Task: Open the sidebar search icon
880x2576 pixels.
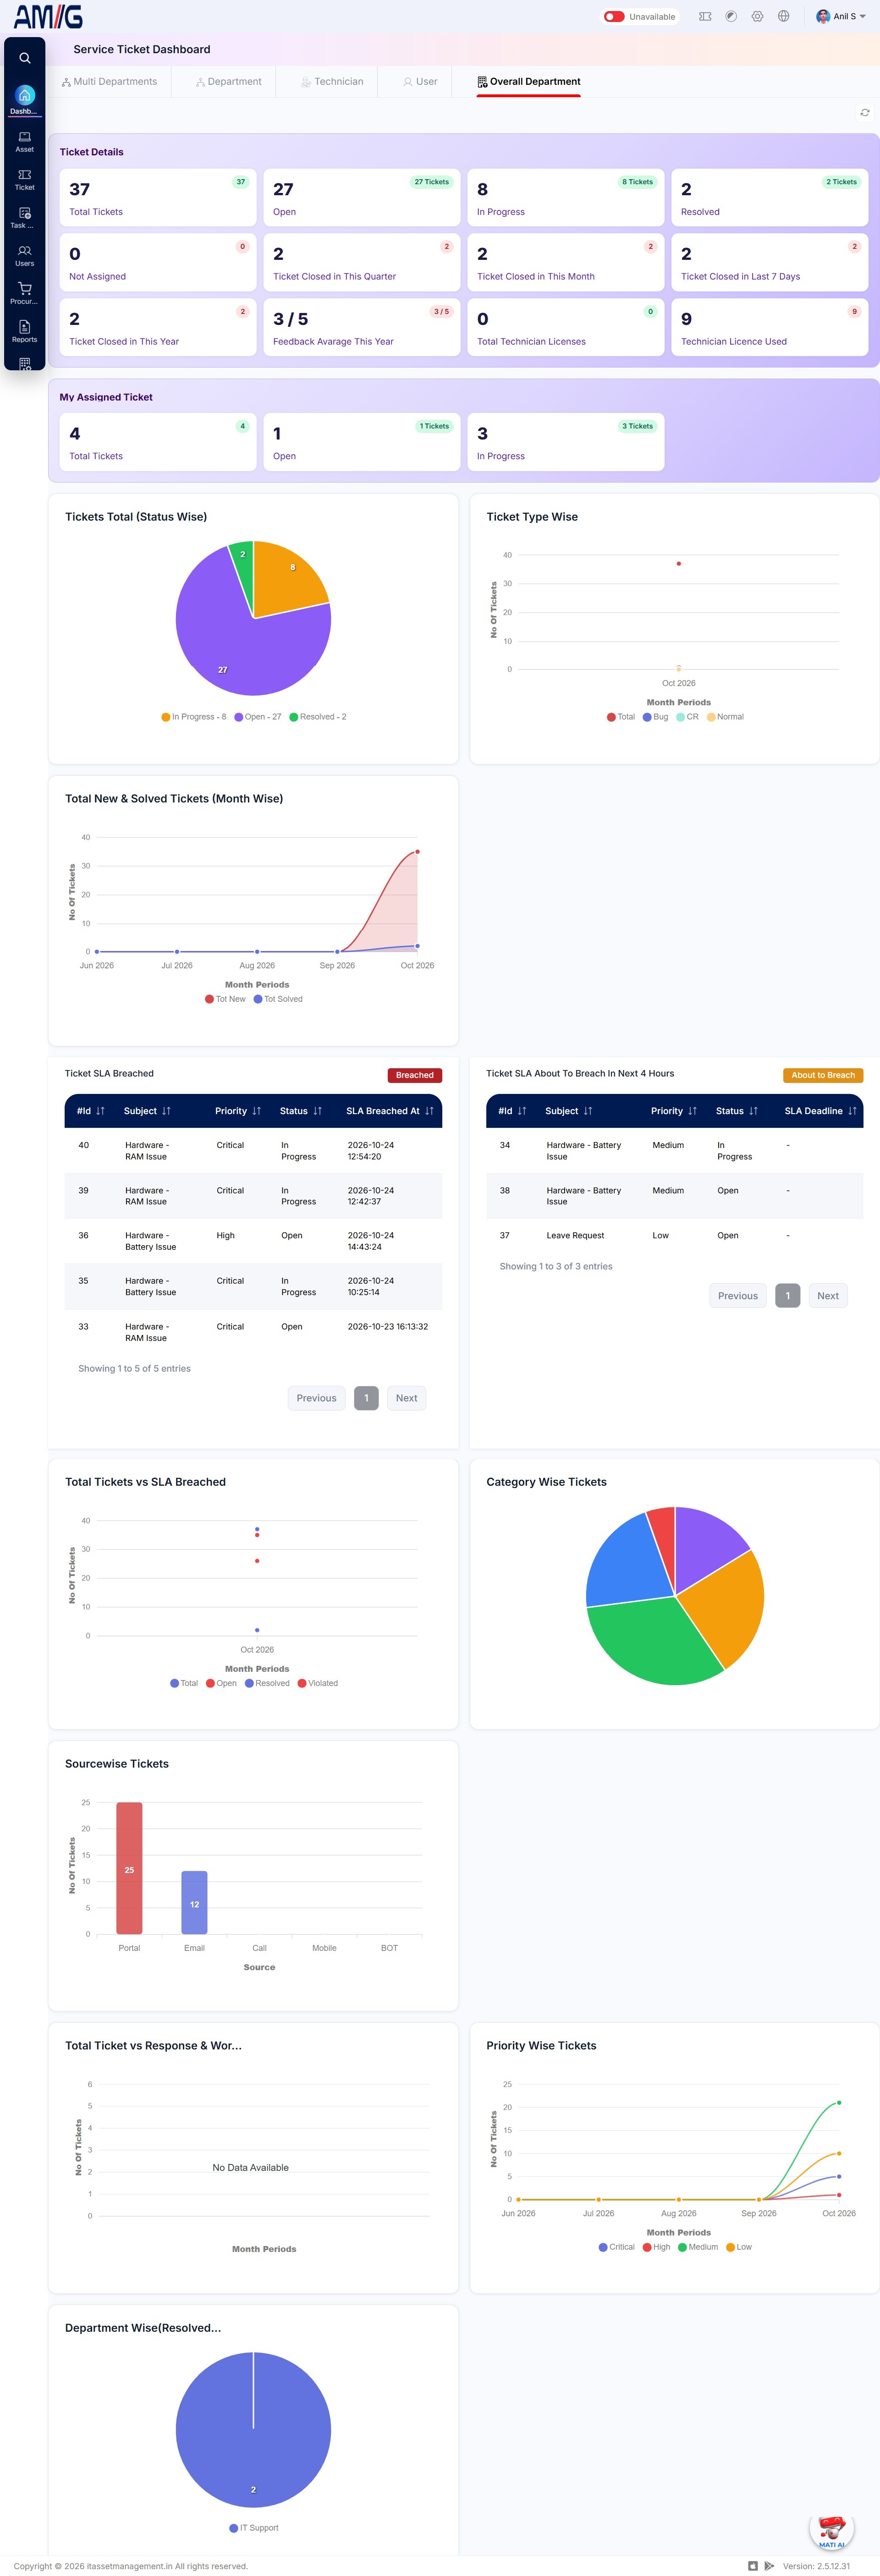Action: 25,58
